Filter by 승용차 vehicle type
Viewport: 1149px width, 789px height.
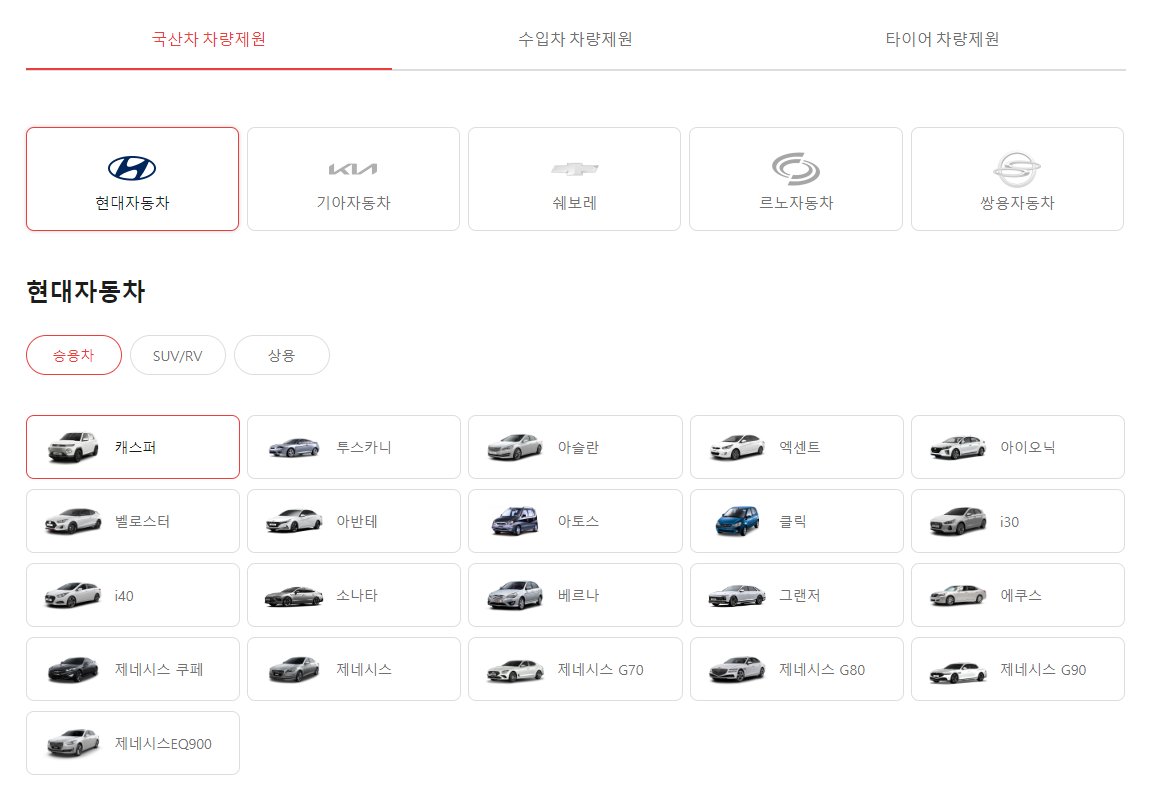click(x=74, y=355)
